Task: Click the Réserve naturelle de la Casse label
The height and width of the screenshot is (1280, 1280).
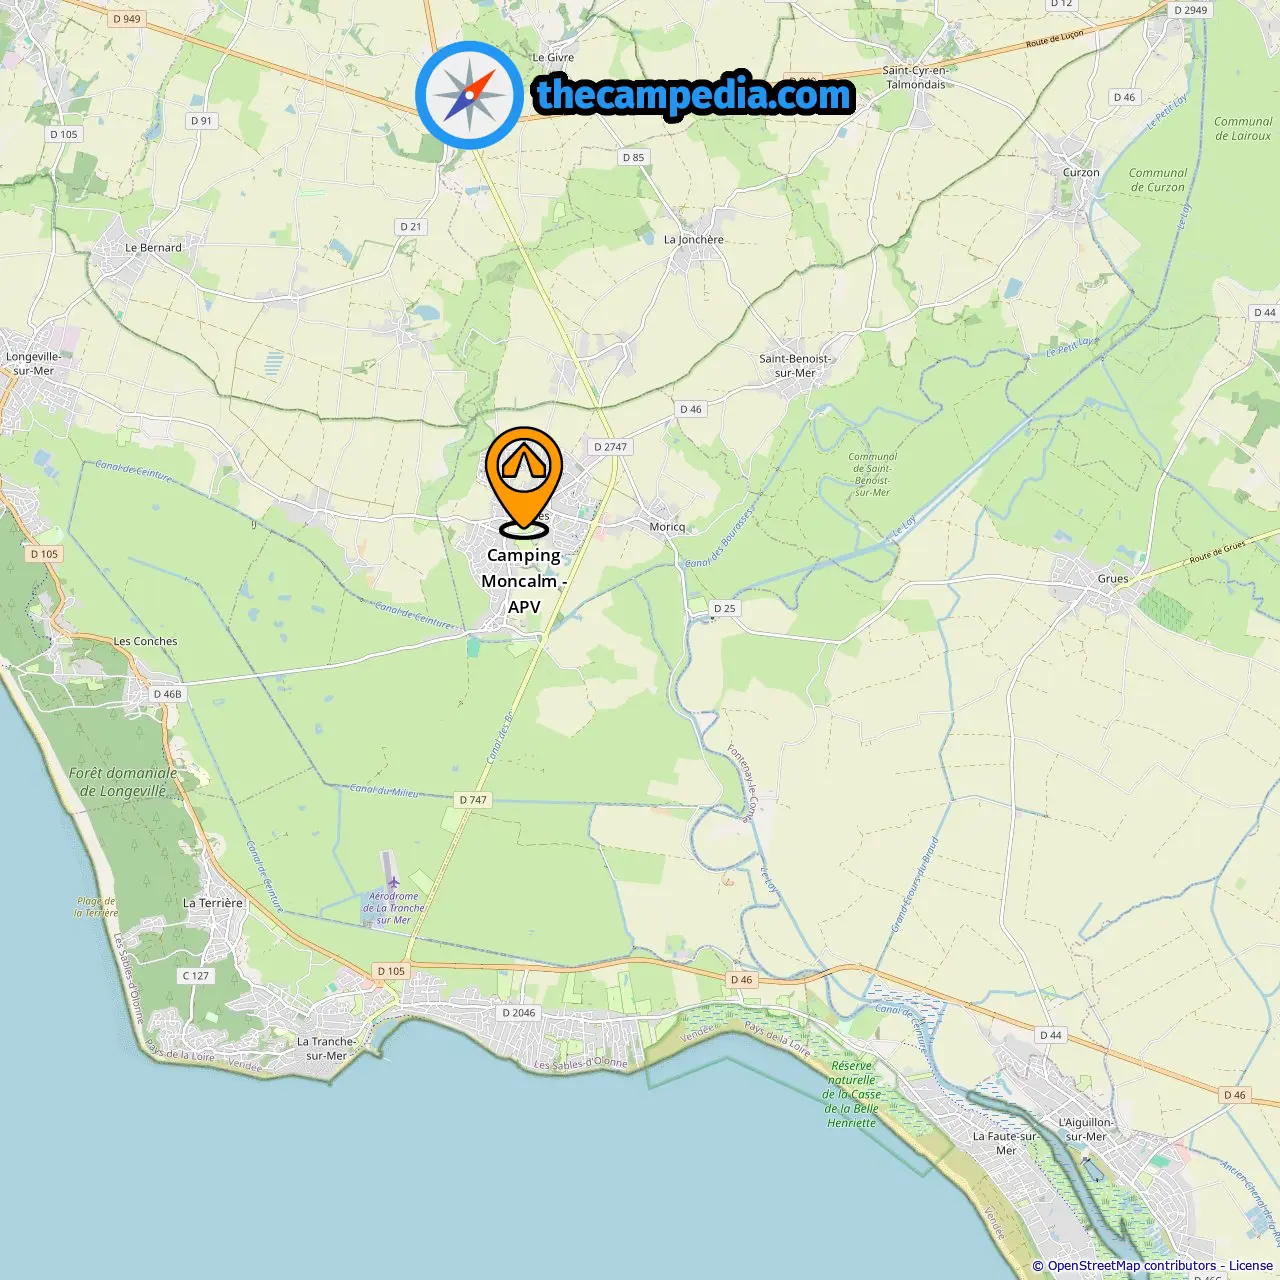Action: (x=852, y=1094)
